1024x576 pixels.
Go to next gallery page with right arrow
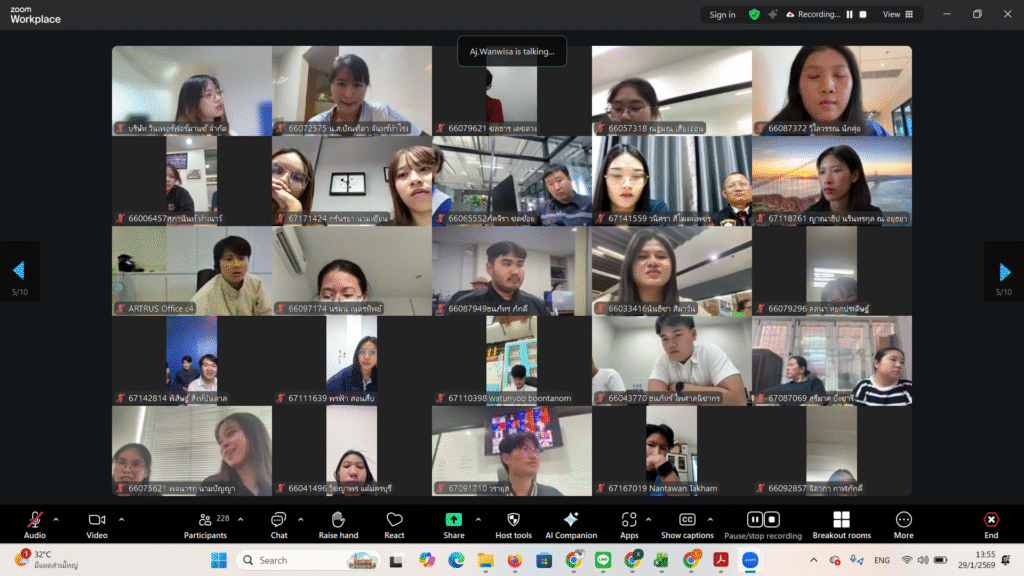(x=1004, y=271)
